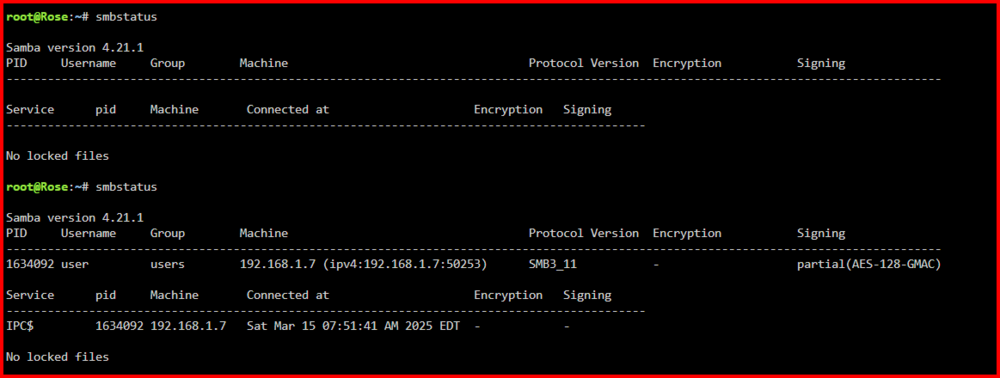Image resolution: width=1000 pixels, height=378 pixels.
Task: Click the IPC$ service entry
Action: (20, 326)
